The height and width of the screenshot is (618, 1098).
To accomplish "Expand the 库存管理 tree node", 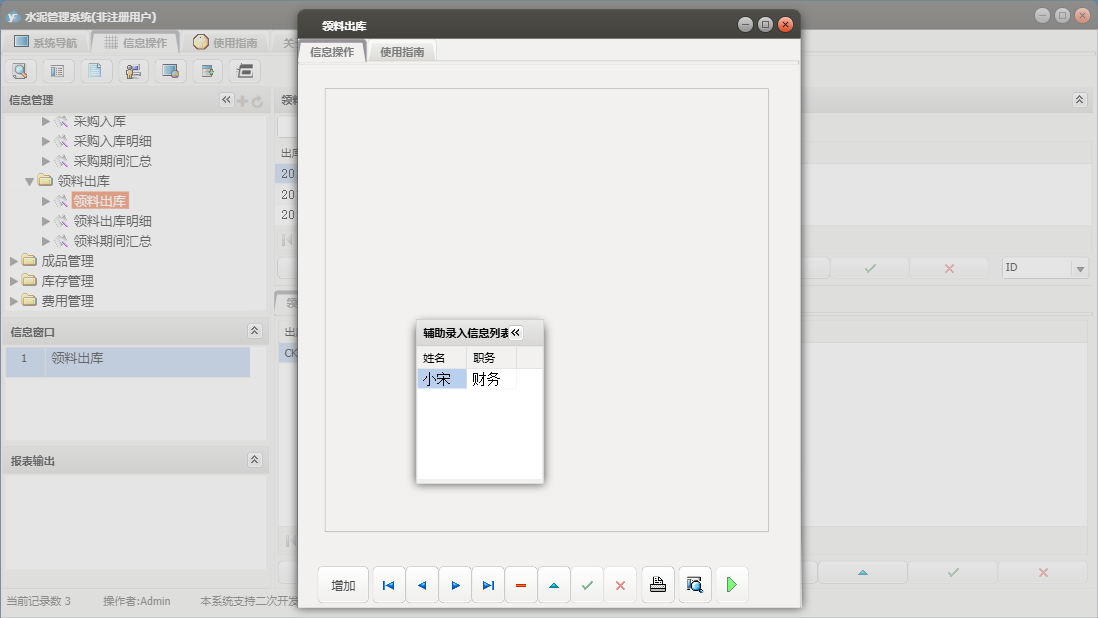I will tap(14, 281).
